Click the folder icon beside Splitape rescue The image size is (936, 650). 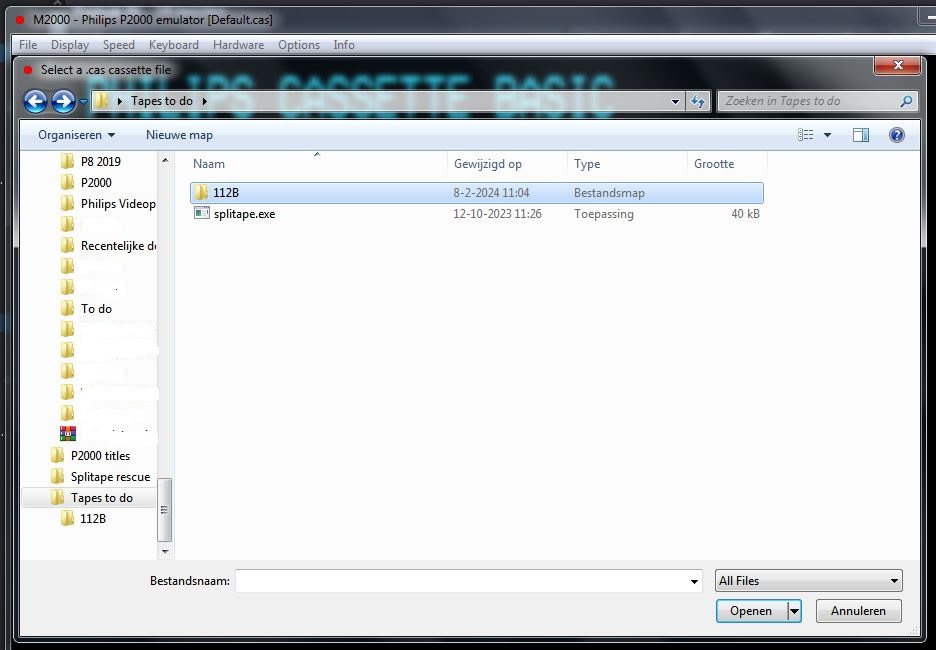tap(57, 476)
